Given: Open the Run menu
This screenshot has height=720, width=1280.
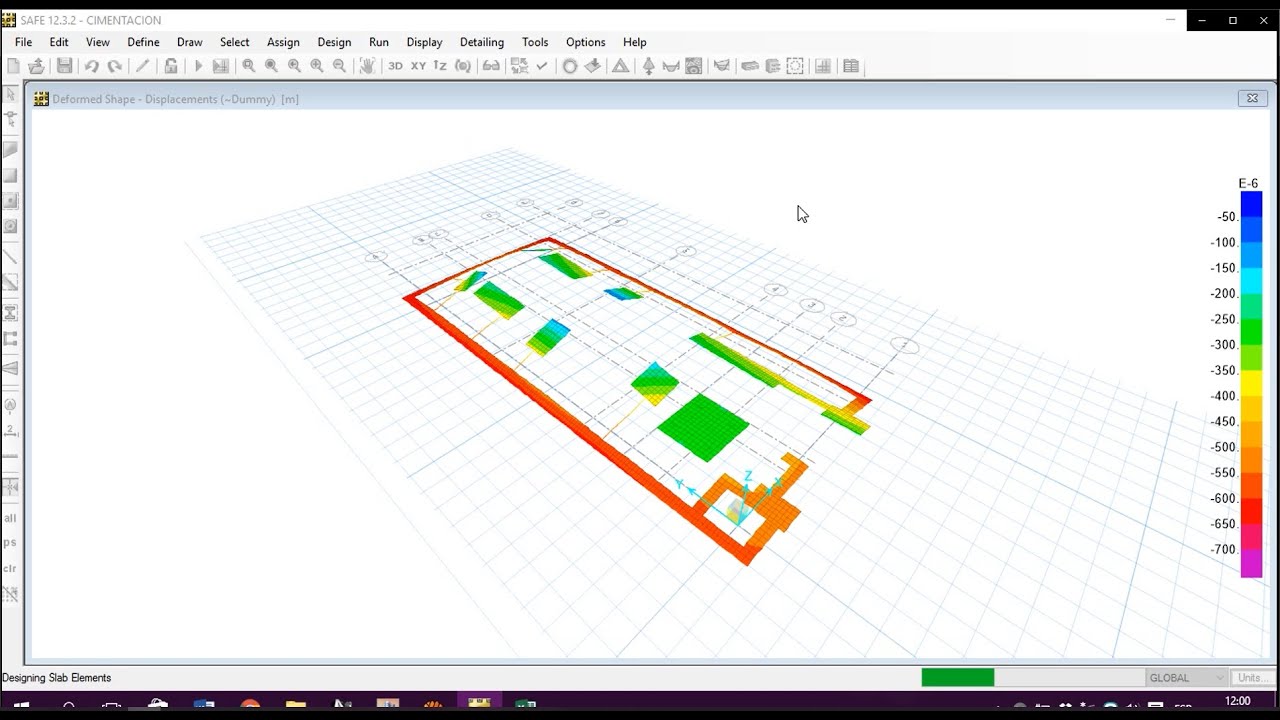Looking at the screenshot, I should pyautogui.click(x=378, y=42).
